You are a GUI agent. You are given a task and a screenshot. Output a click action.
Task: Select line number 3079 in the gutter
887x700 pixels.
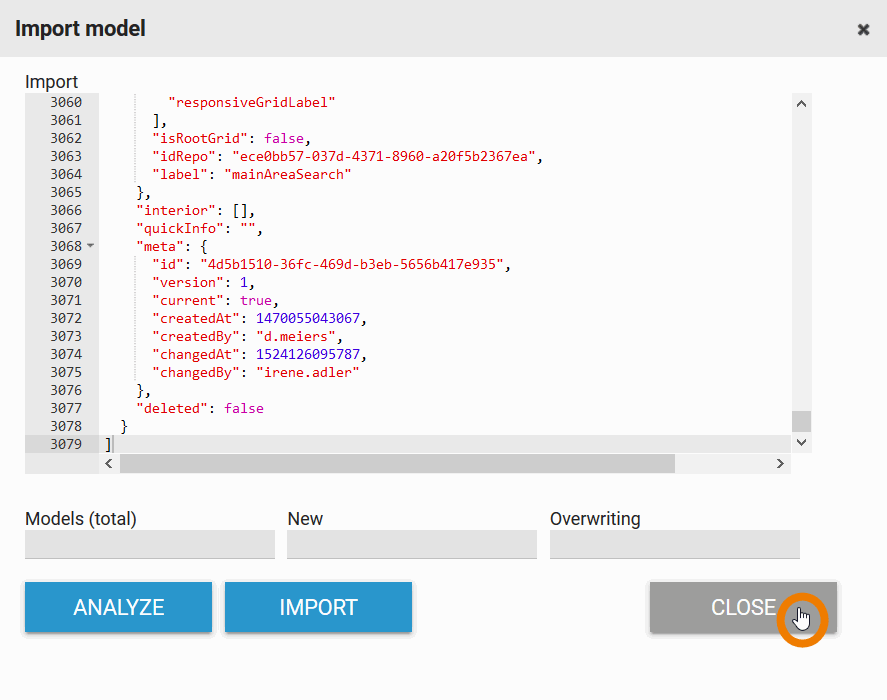pos(65,444)
